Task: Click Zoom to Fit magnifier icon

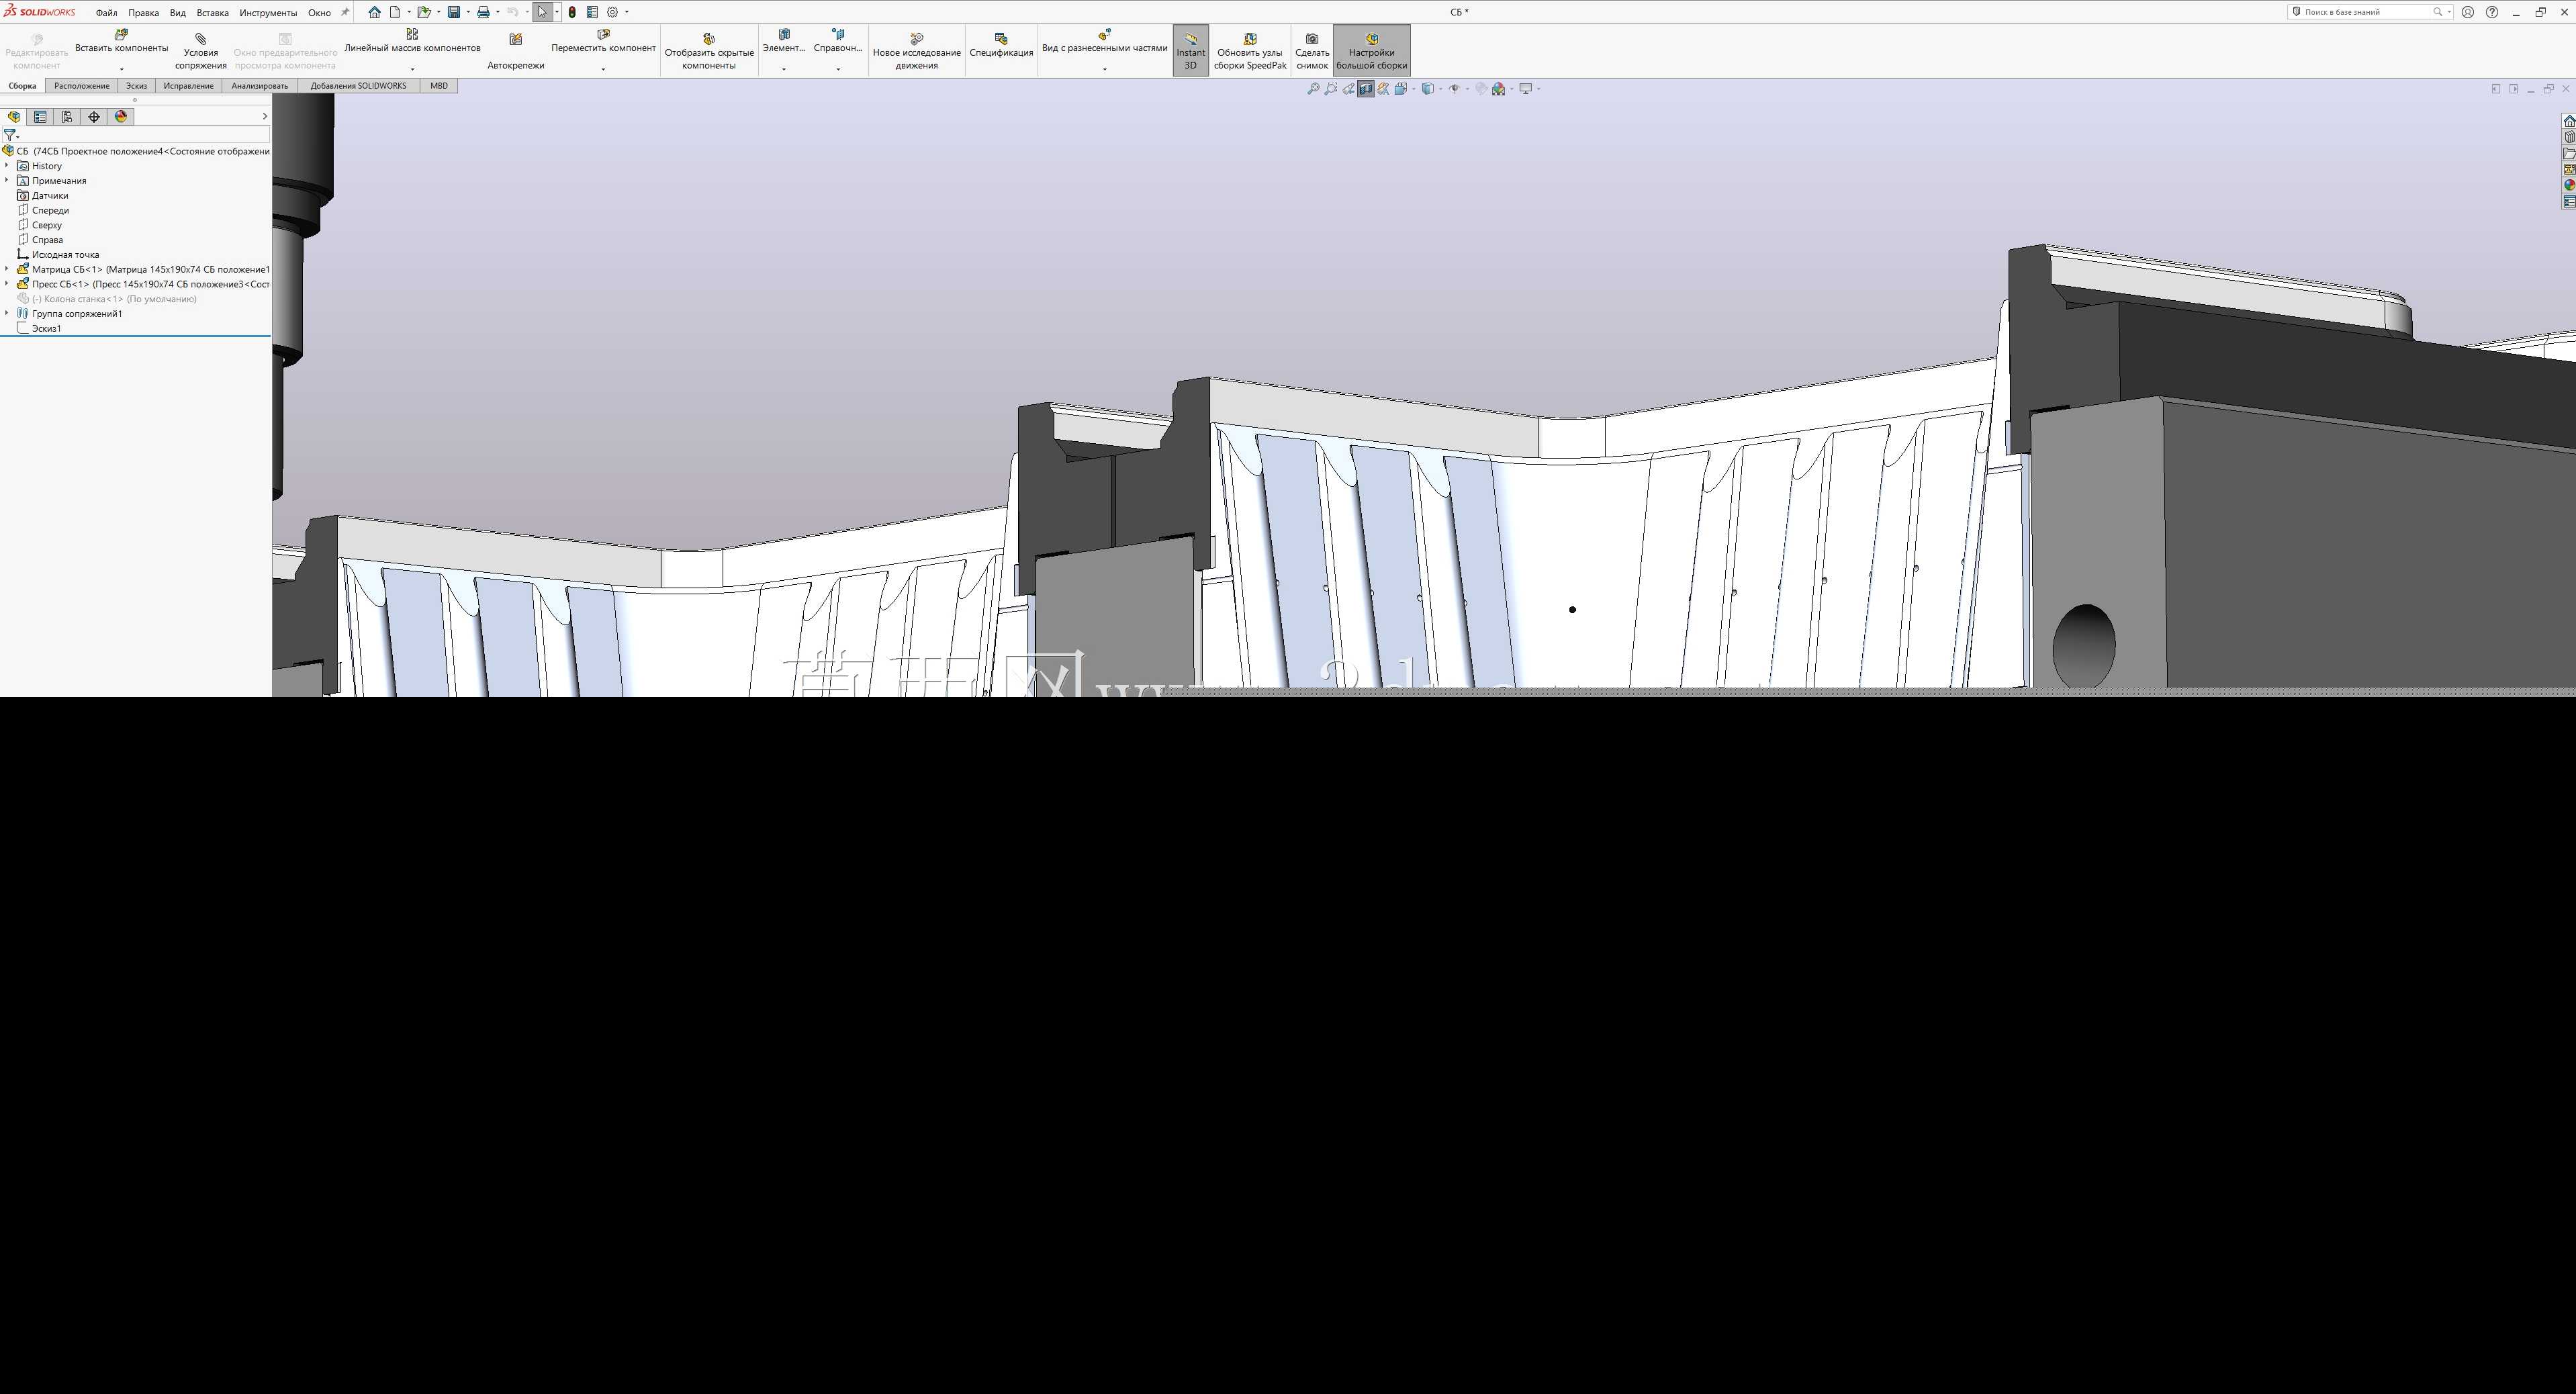Action: [x=1313, y=89]
